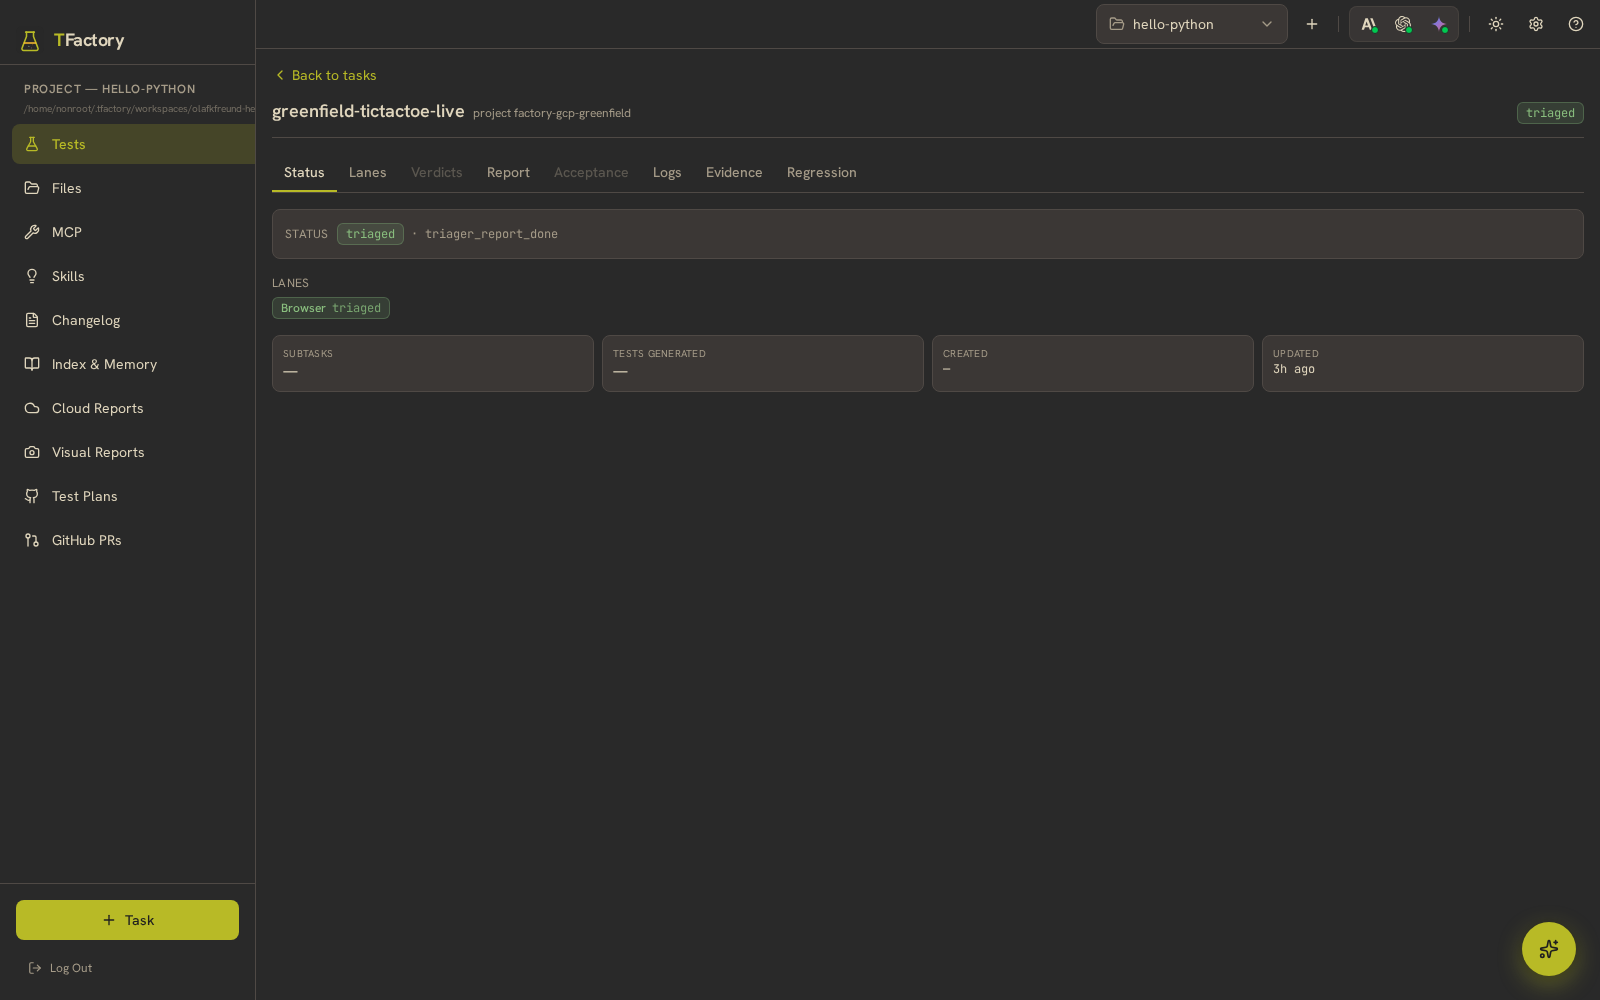Open GitHub PRs in the sidebar
The image size is (1600, 1000).
point(134,540)
